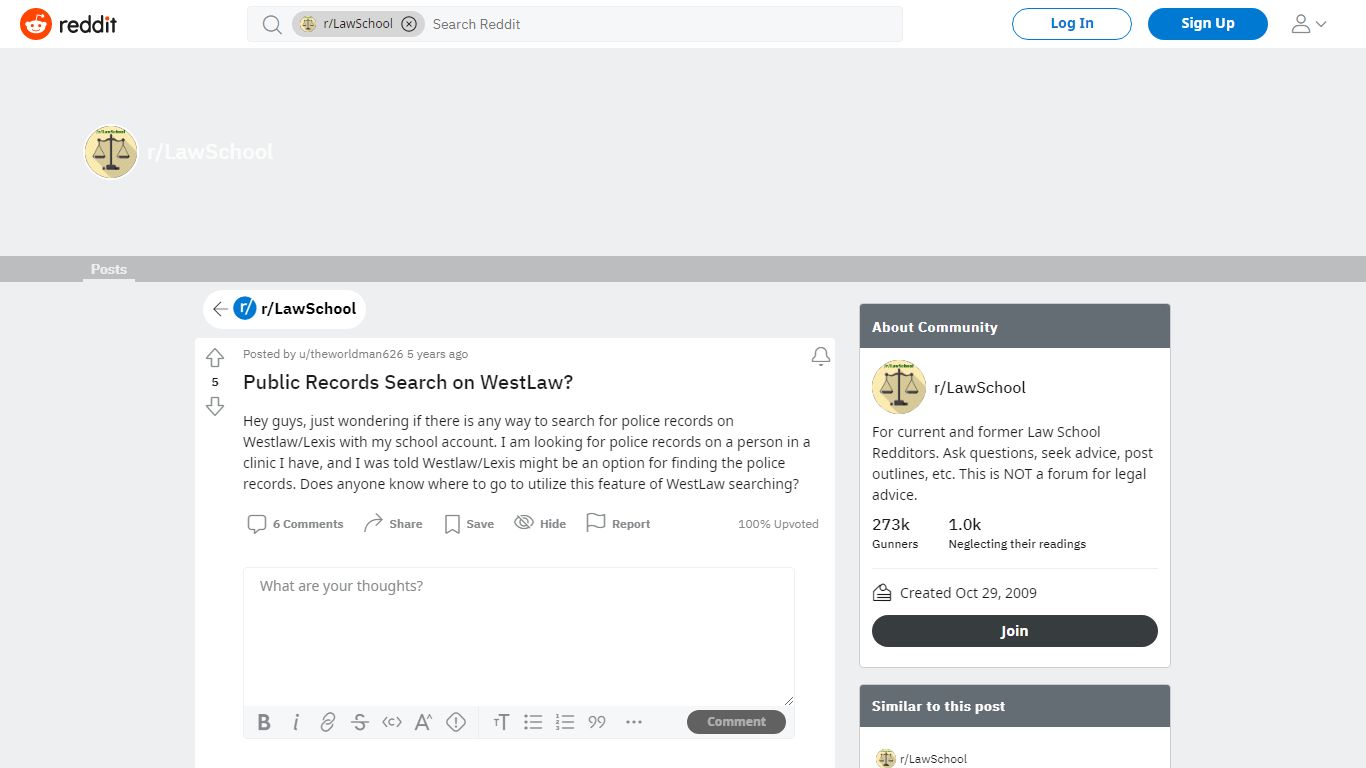This screenshot has width=1366, height=768.
Task: Toggle spoiler formatting
Action: 456,722
